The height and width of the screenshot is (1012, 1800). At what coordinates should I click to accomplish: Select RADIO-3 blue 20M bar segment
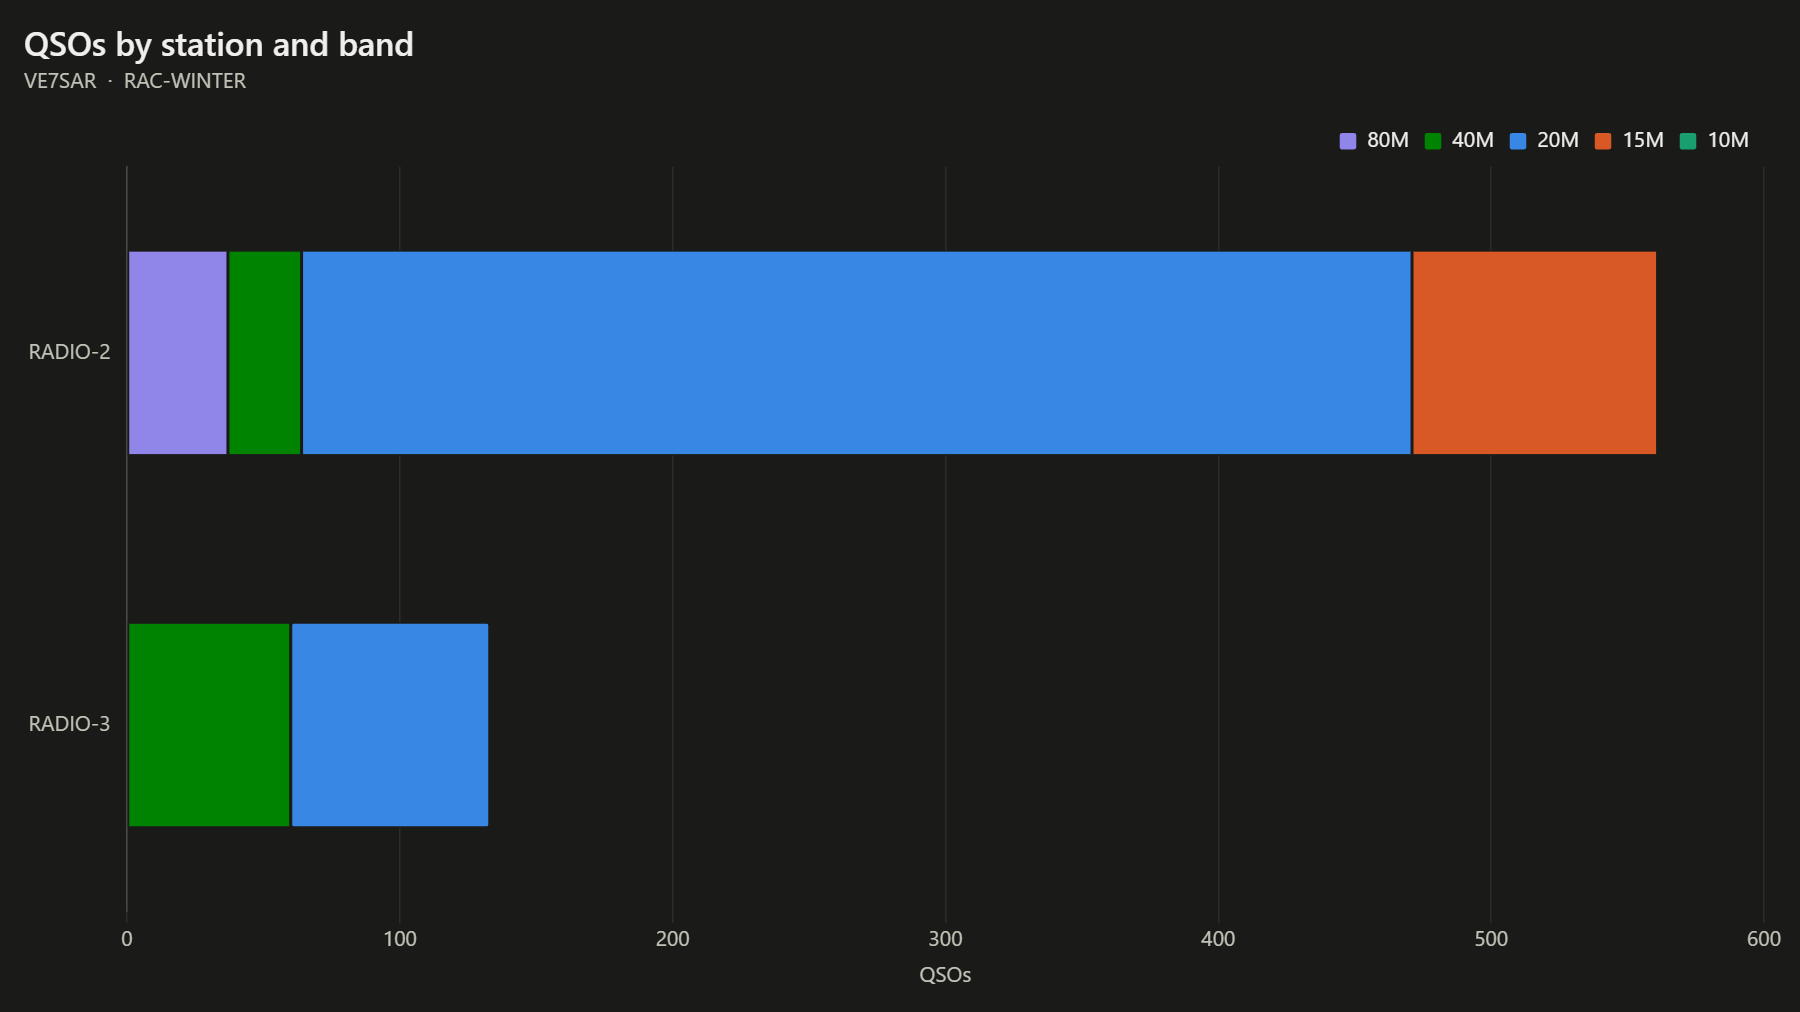390,725
